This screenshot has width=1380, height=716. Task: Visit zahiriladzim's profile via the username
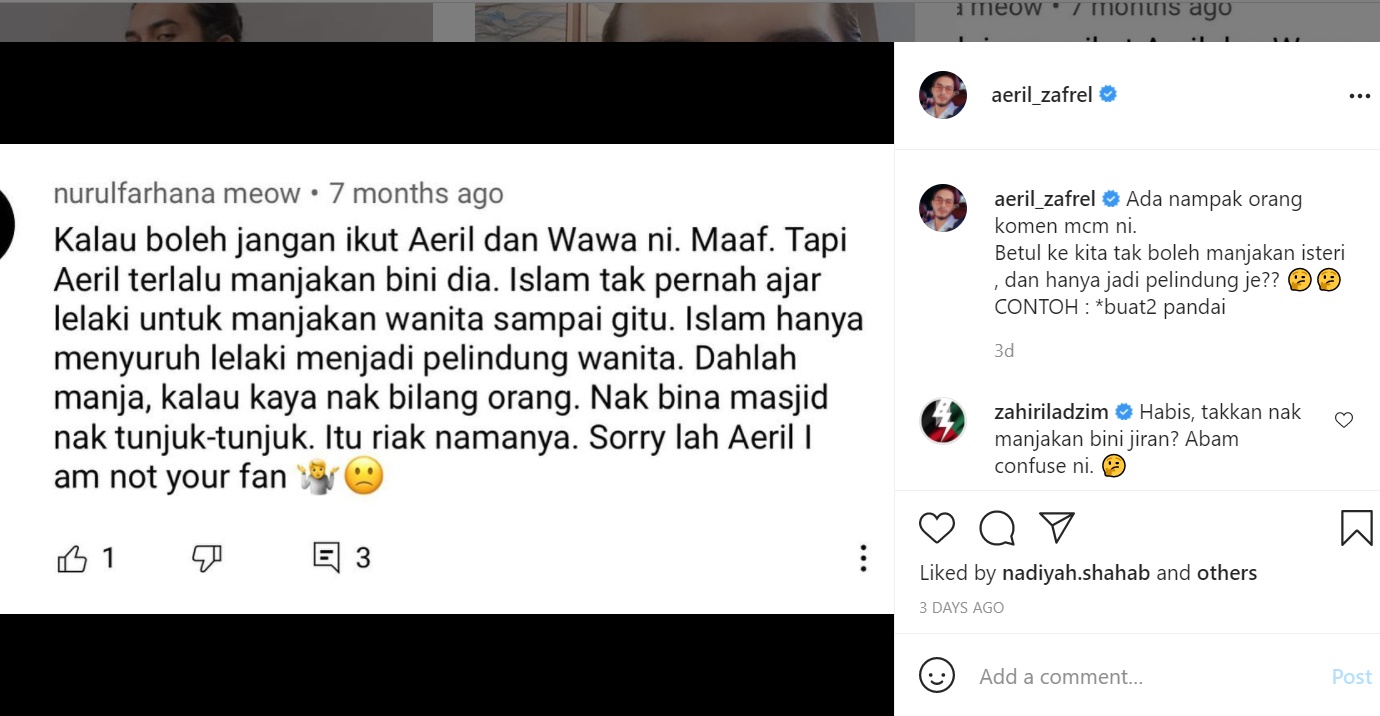click(x=1054, y=412)
